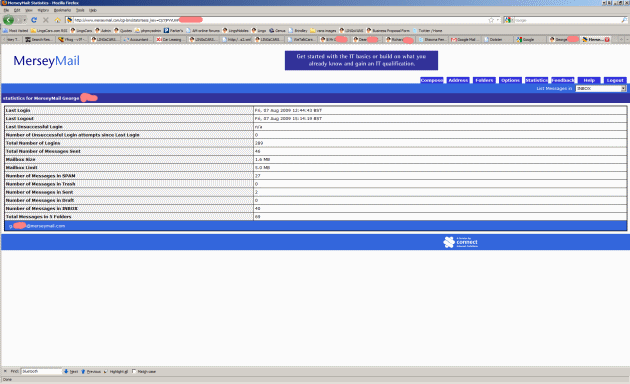Bookmark this page with the star icon

point(491,20)
